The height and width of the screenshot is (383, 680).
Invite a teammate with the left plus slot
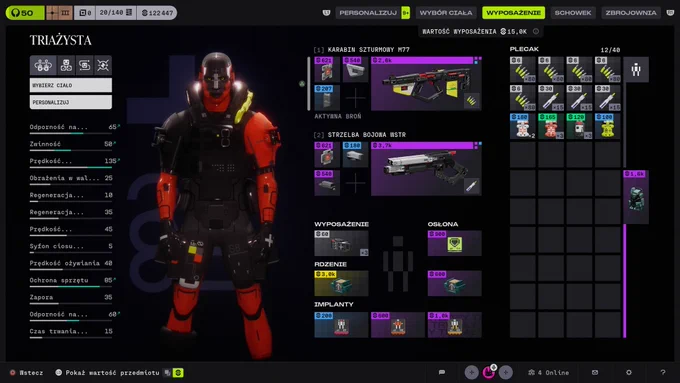[471, 372]
